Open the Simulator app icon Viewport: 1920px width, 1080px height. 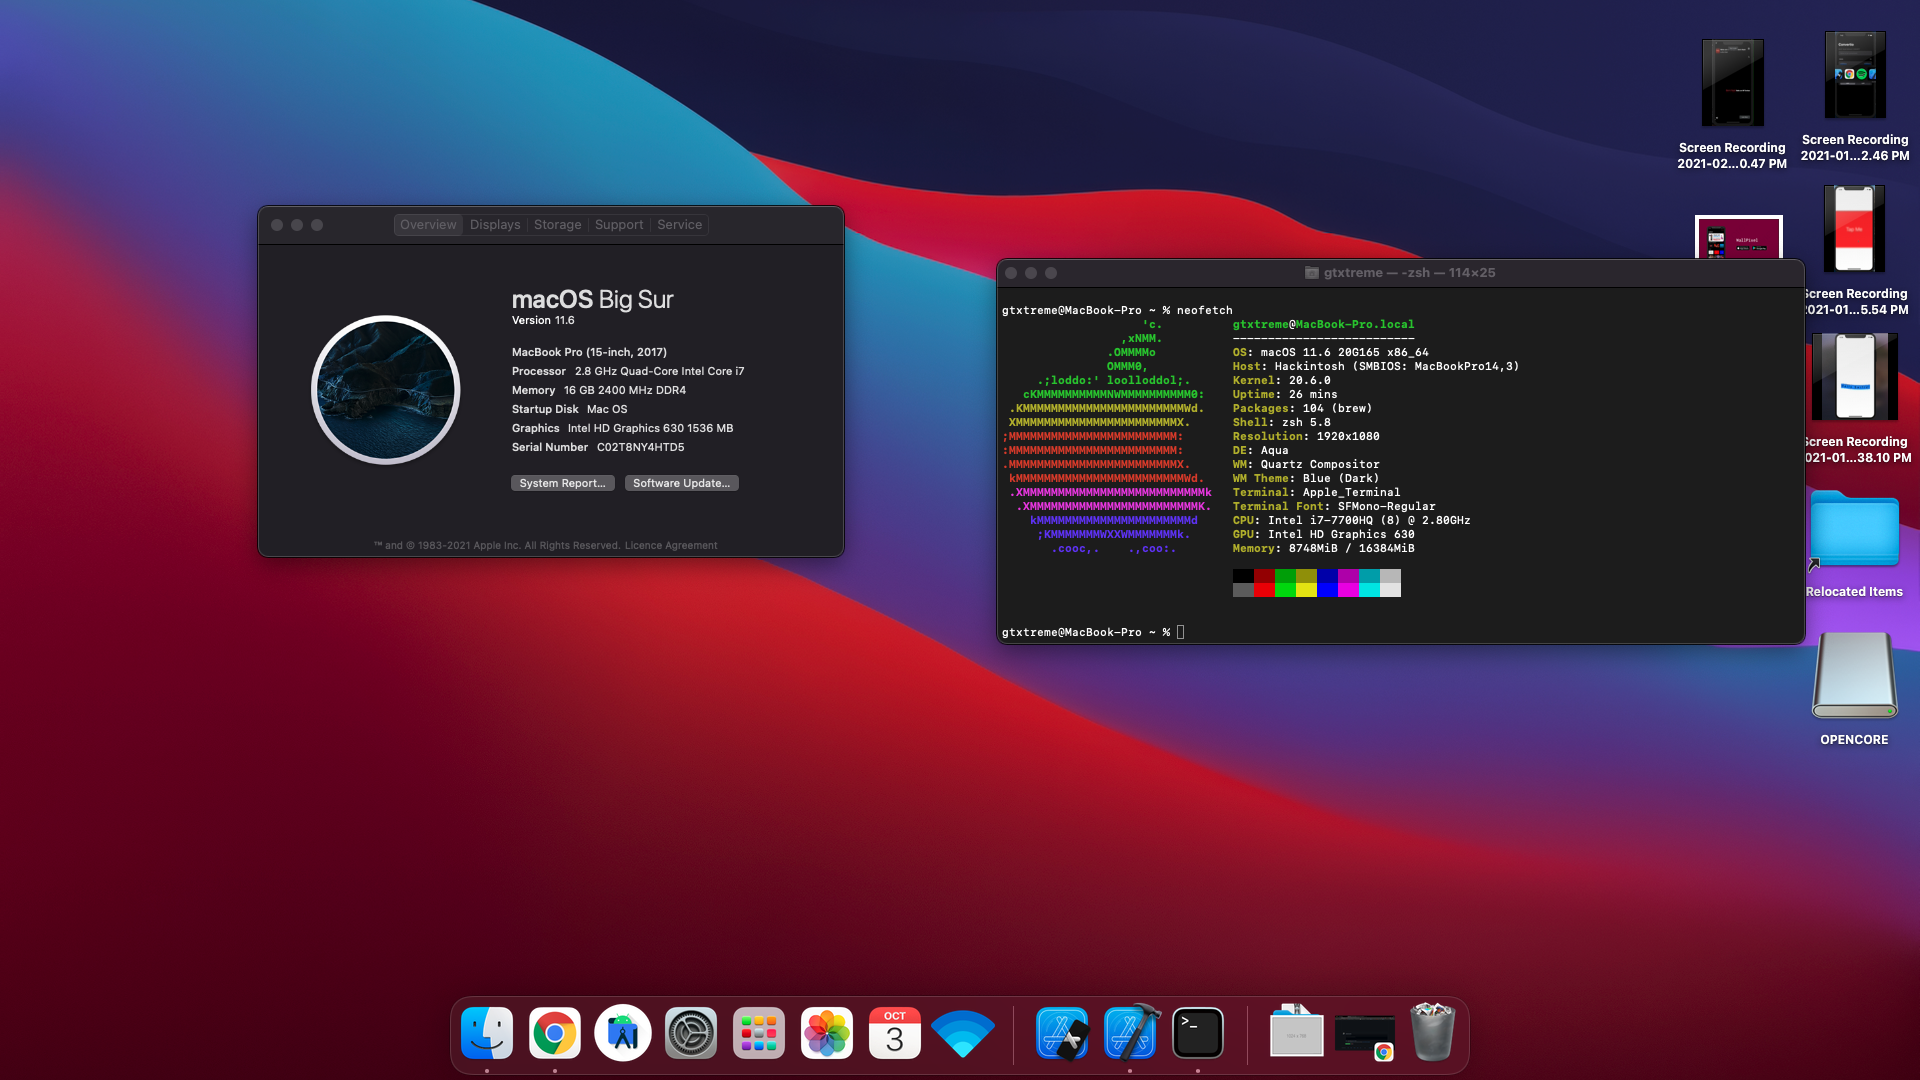click(1062, 1033)
